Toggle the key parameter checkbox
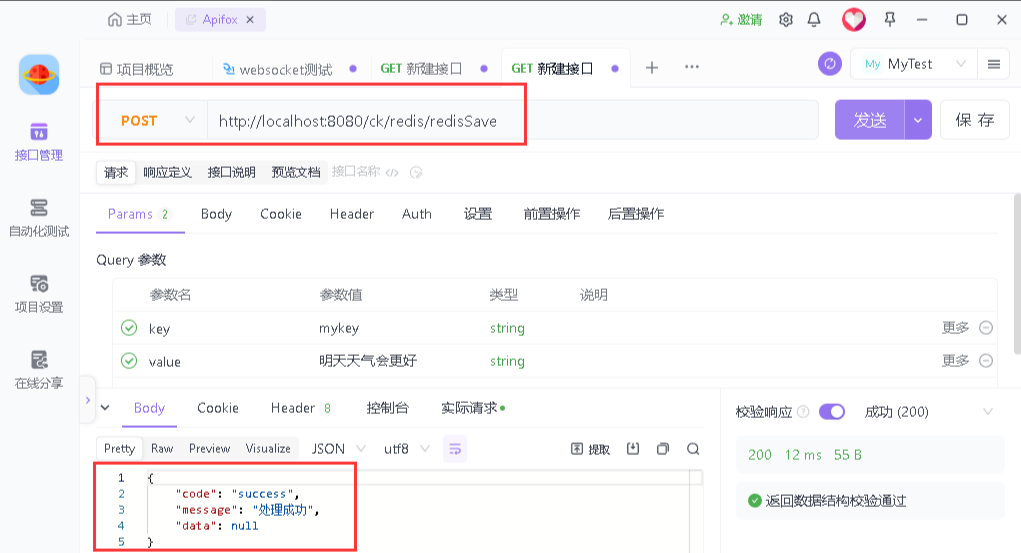Screen dimensions: 1021x553 click(129, 328)
